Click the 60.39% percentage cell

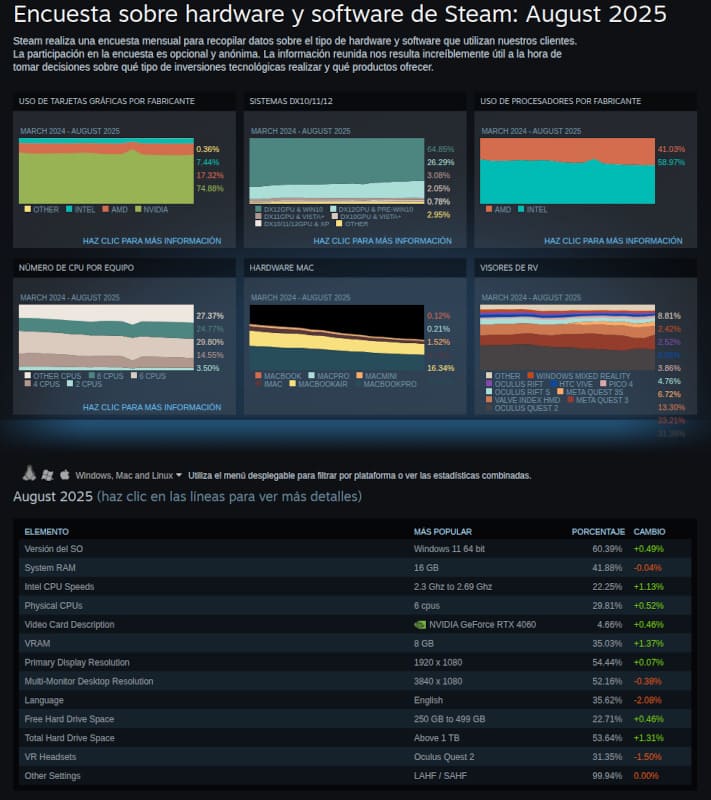(x=607, y=549)
